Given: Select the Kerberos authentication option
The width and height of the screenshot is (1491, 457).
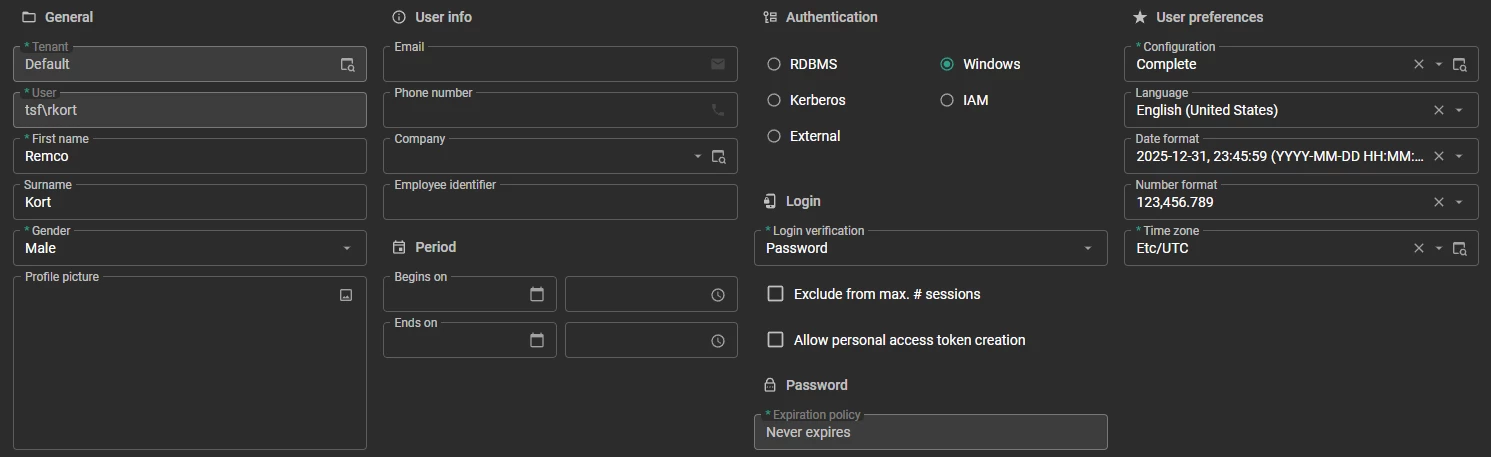Looking at the screenshot, I should (774, 100).
